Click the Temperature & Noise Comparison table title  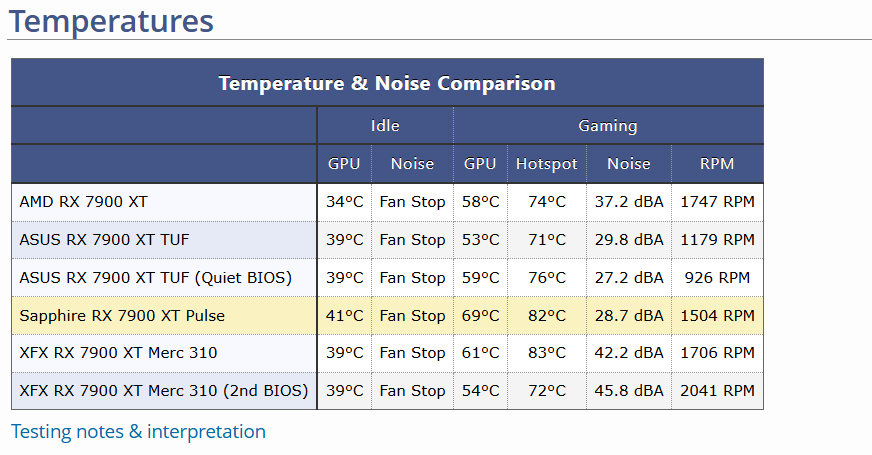click(x=387, y=83)
